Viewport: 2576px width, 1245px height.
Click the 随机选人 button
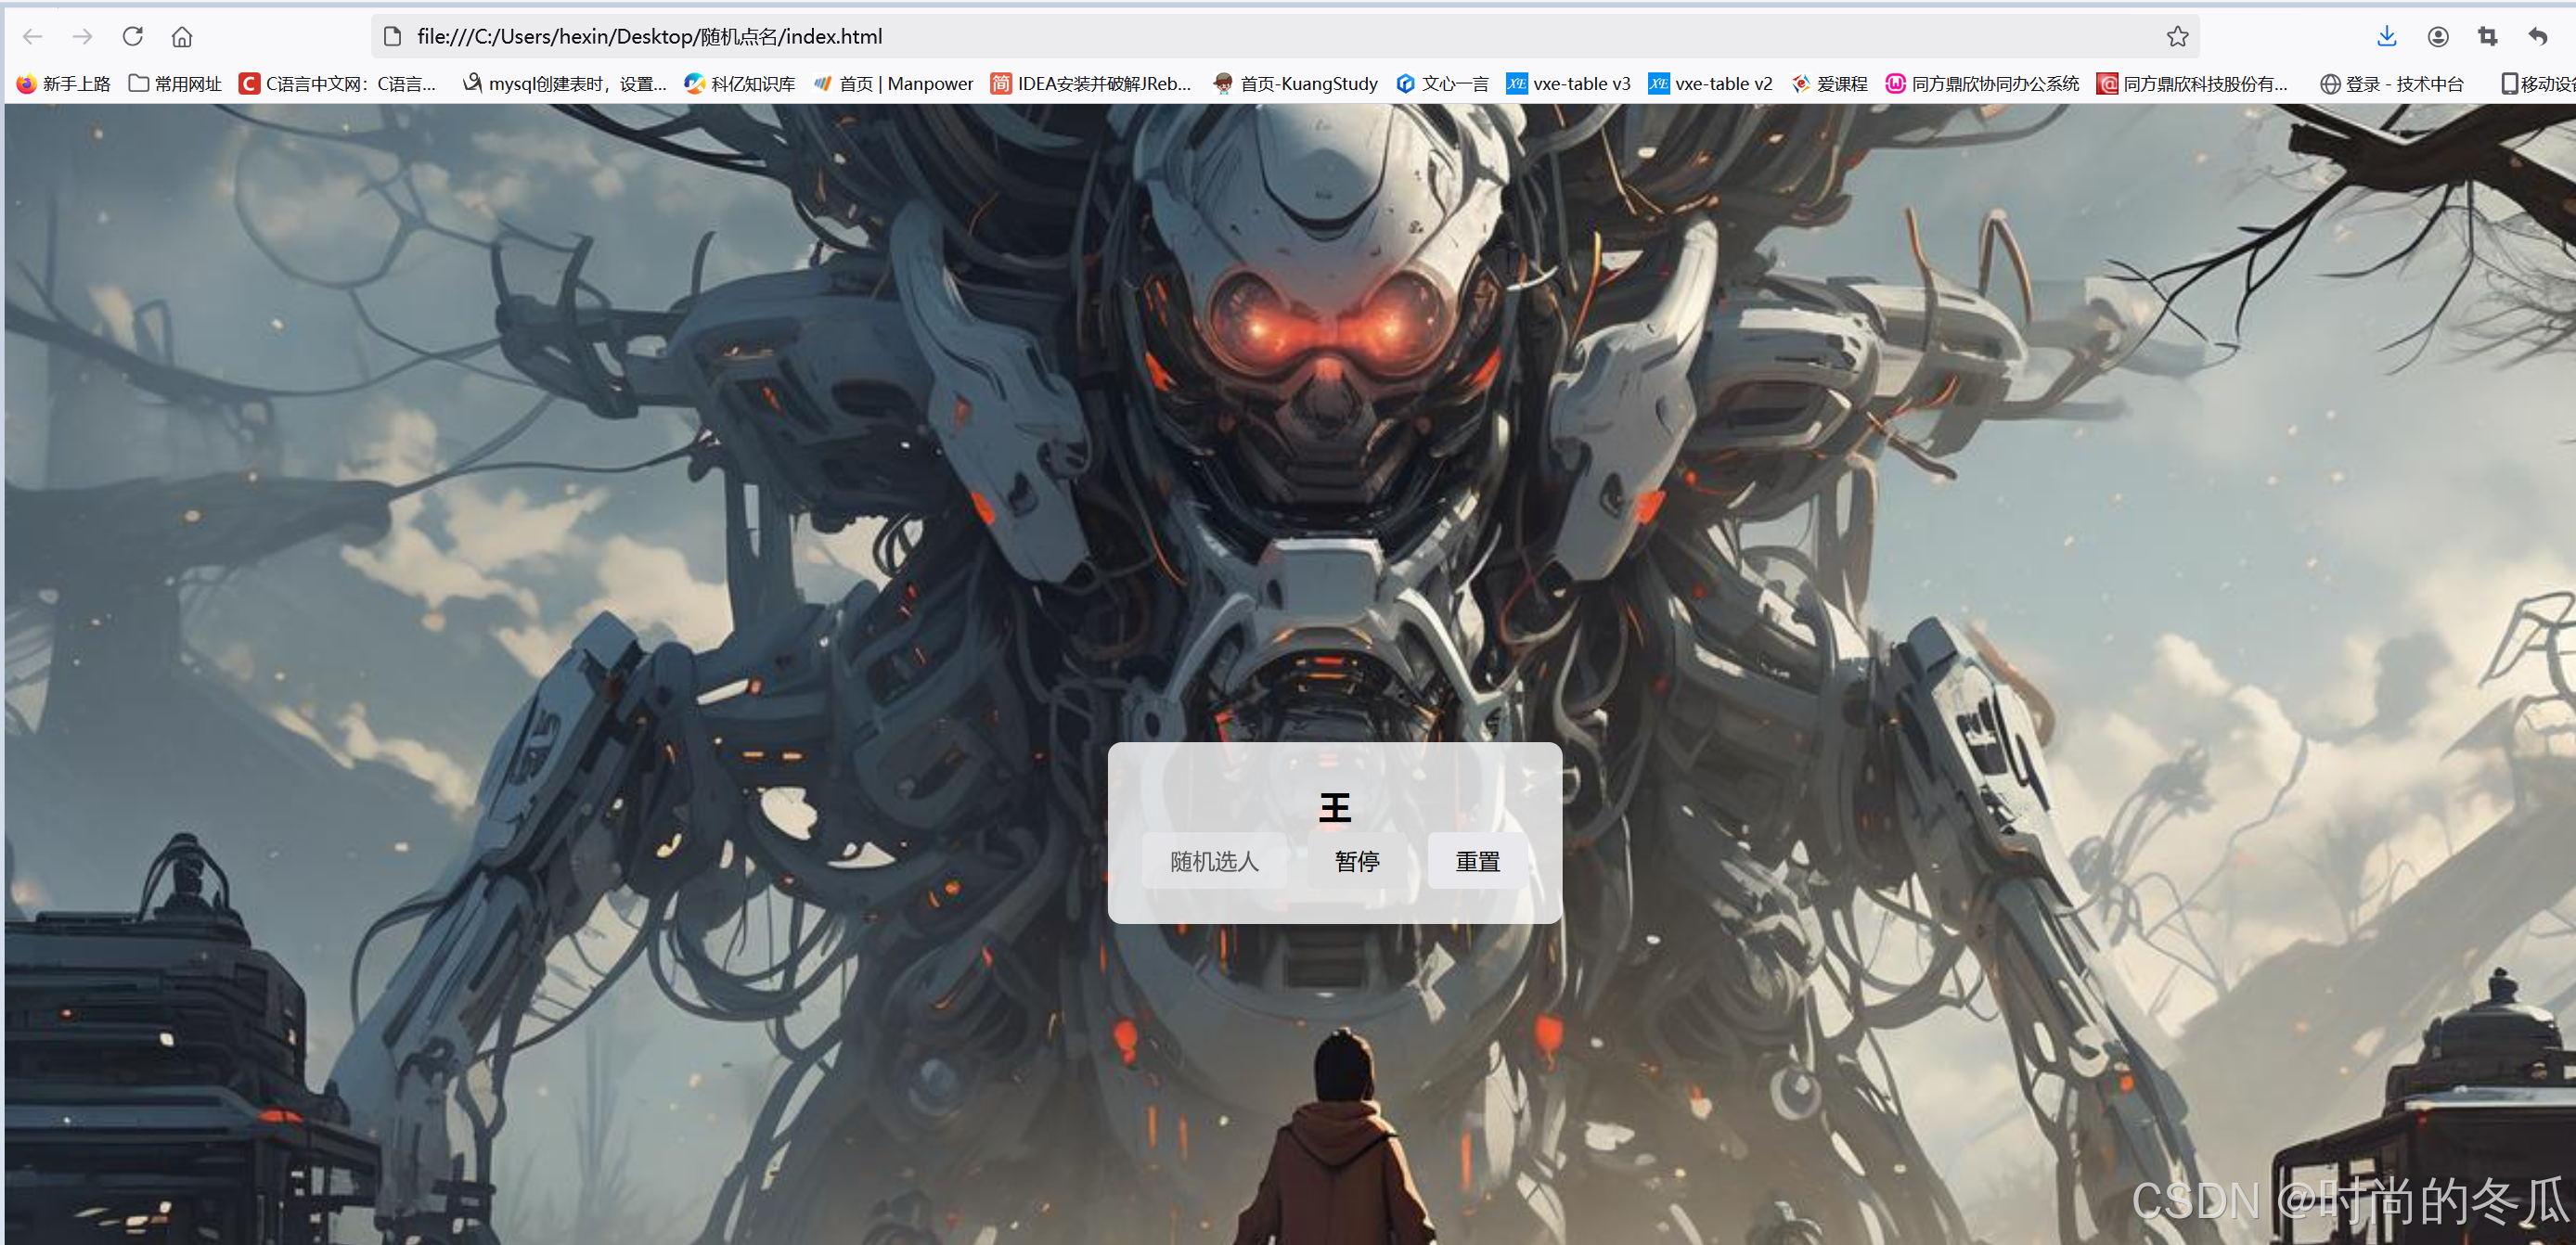1214,861
